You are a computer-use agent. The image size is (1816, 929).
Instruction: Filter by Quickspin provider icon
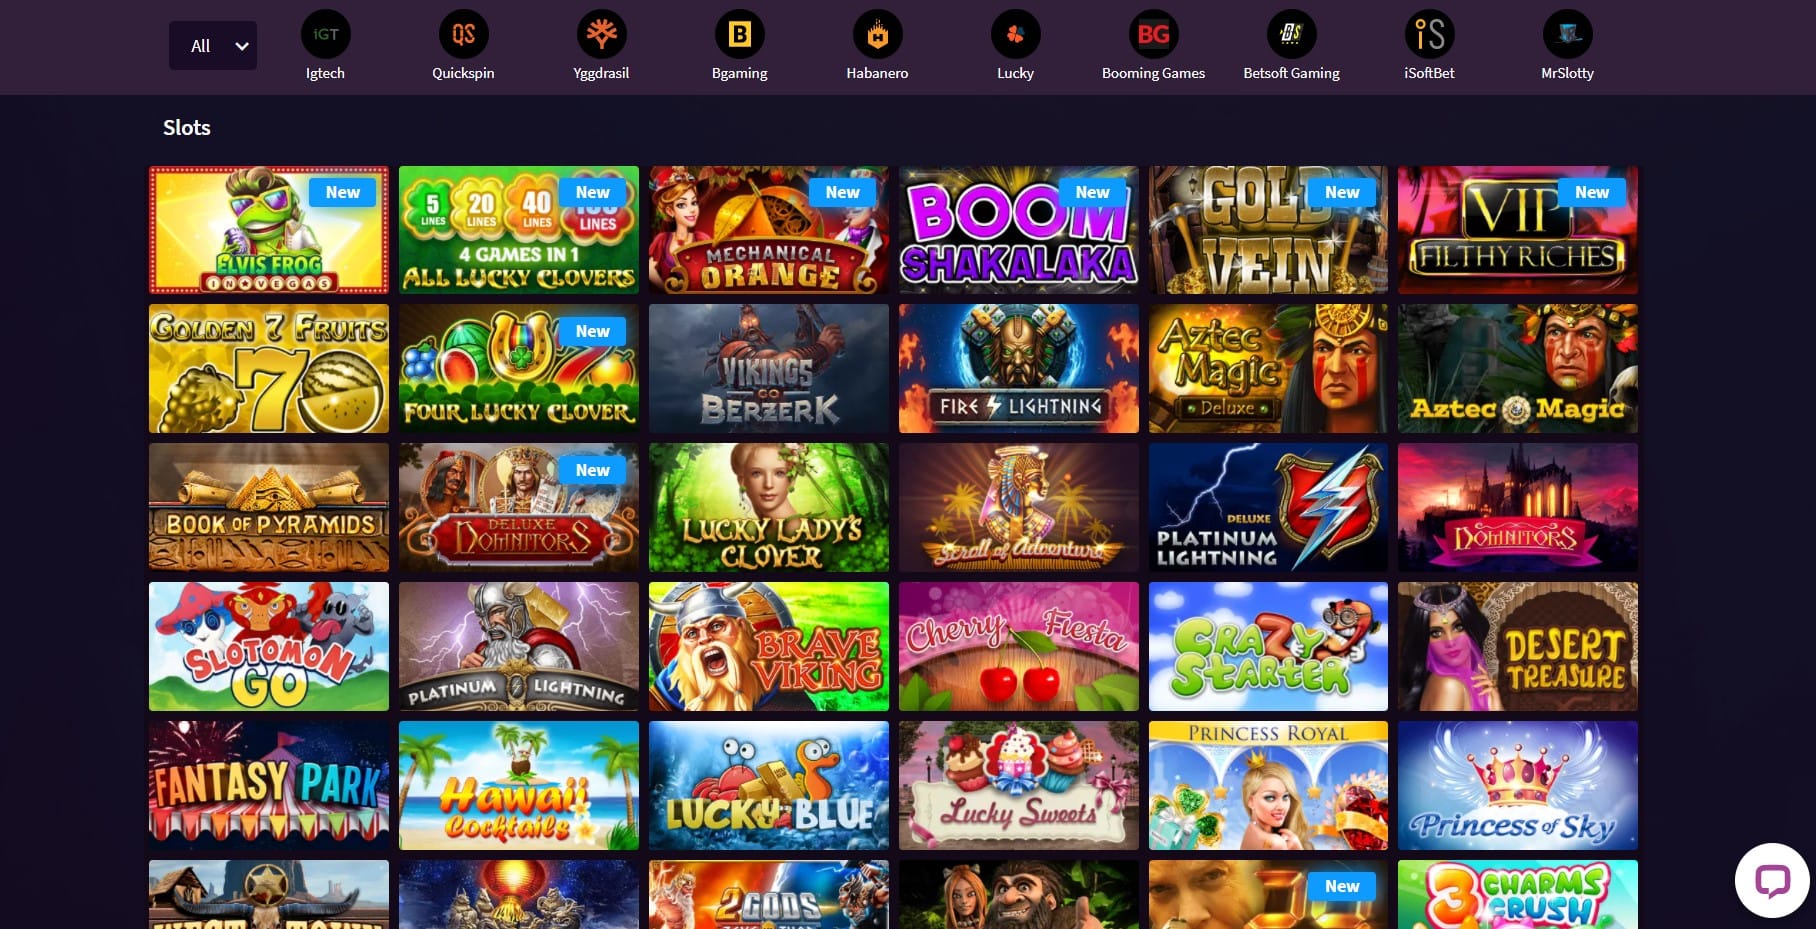tap(463, 34)
